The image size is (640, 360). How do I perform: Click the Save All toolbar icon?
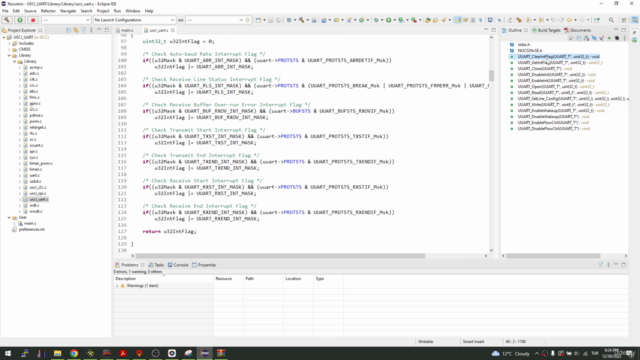click(278, 20)
